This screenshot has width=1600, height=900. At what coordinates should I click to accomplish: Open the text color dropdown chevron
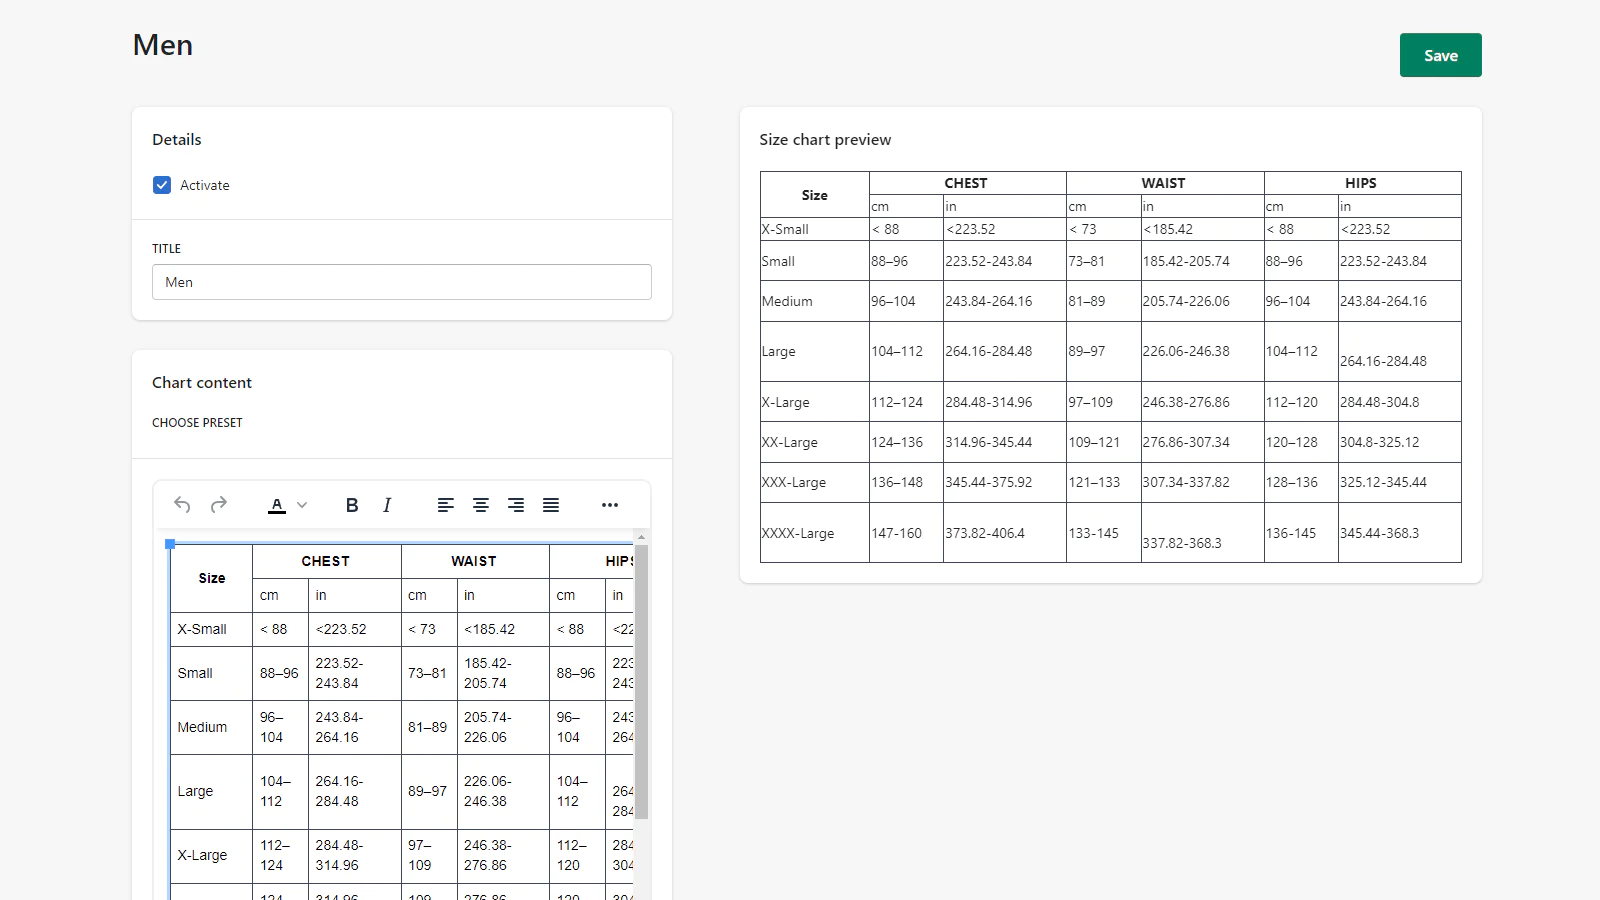click(x=302, y=505)
